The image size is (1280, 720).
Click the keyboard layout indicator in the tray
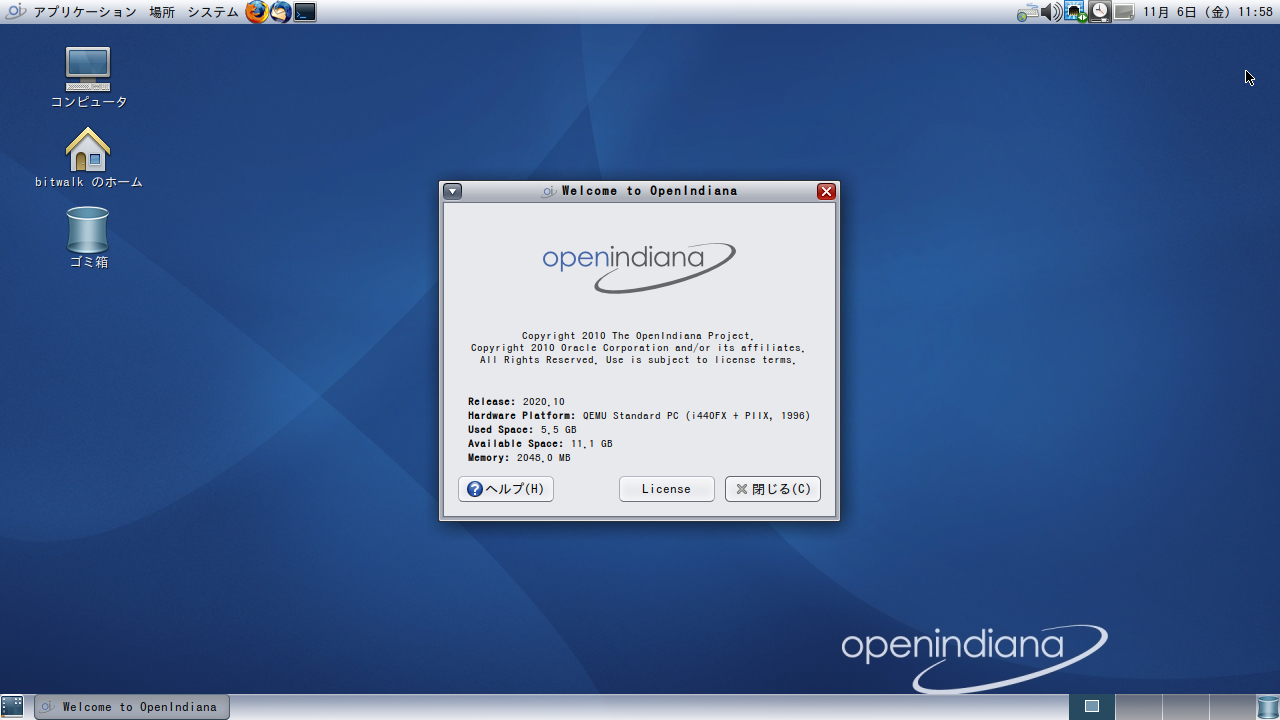1026,11
